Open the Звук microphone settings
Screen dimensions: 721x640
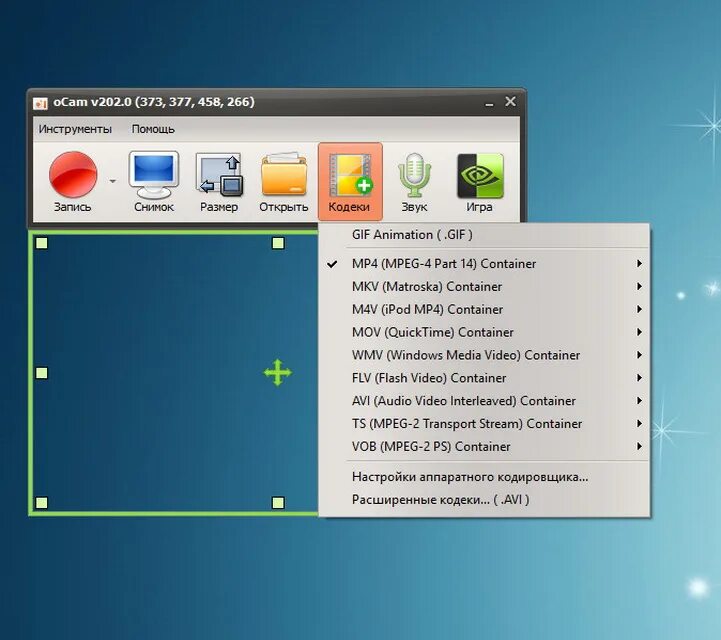pos(414,182)
